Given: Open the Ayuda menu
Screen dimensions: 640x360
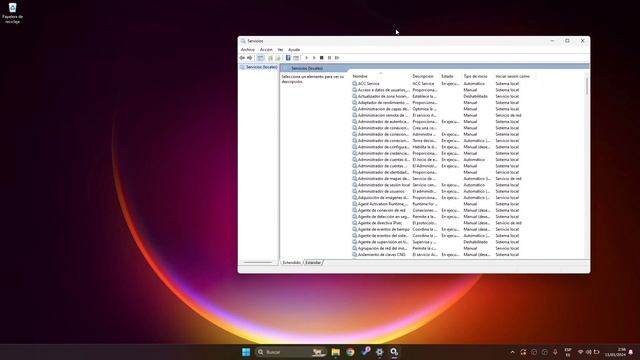Looking at the screenshot, I should pos(294,49).
